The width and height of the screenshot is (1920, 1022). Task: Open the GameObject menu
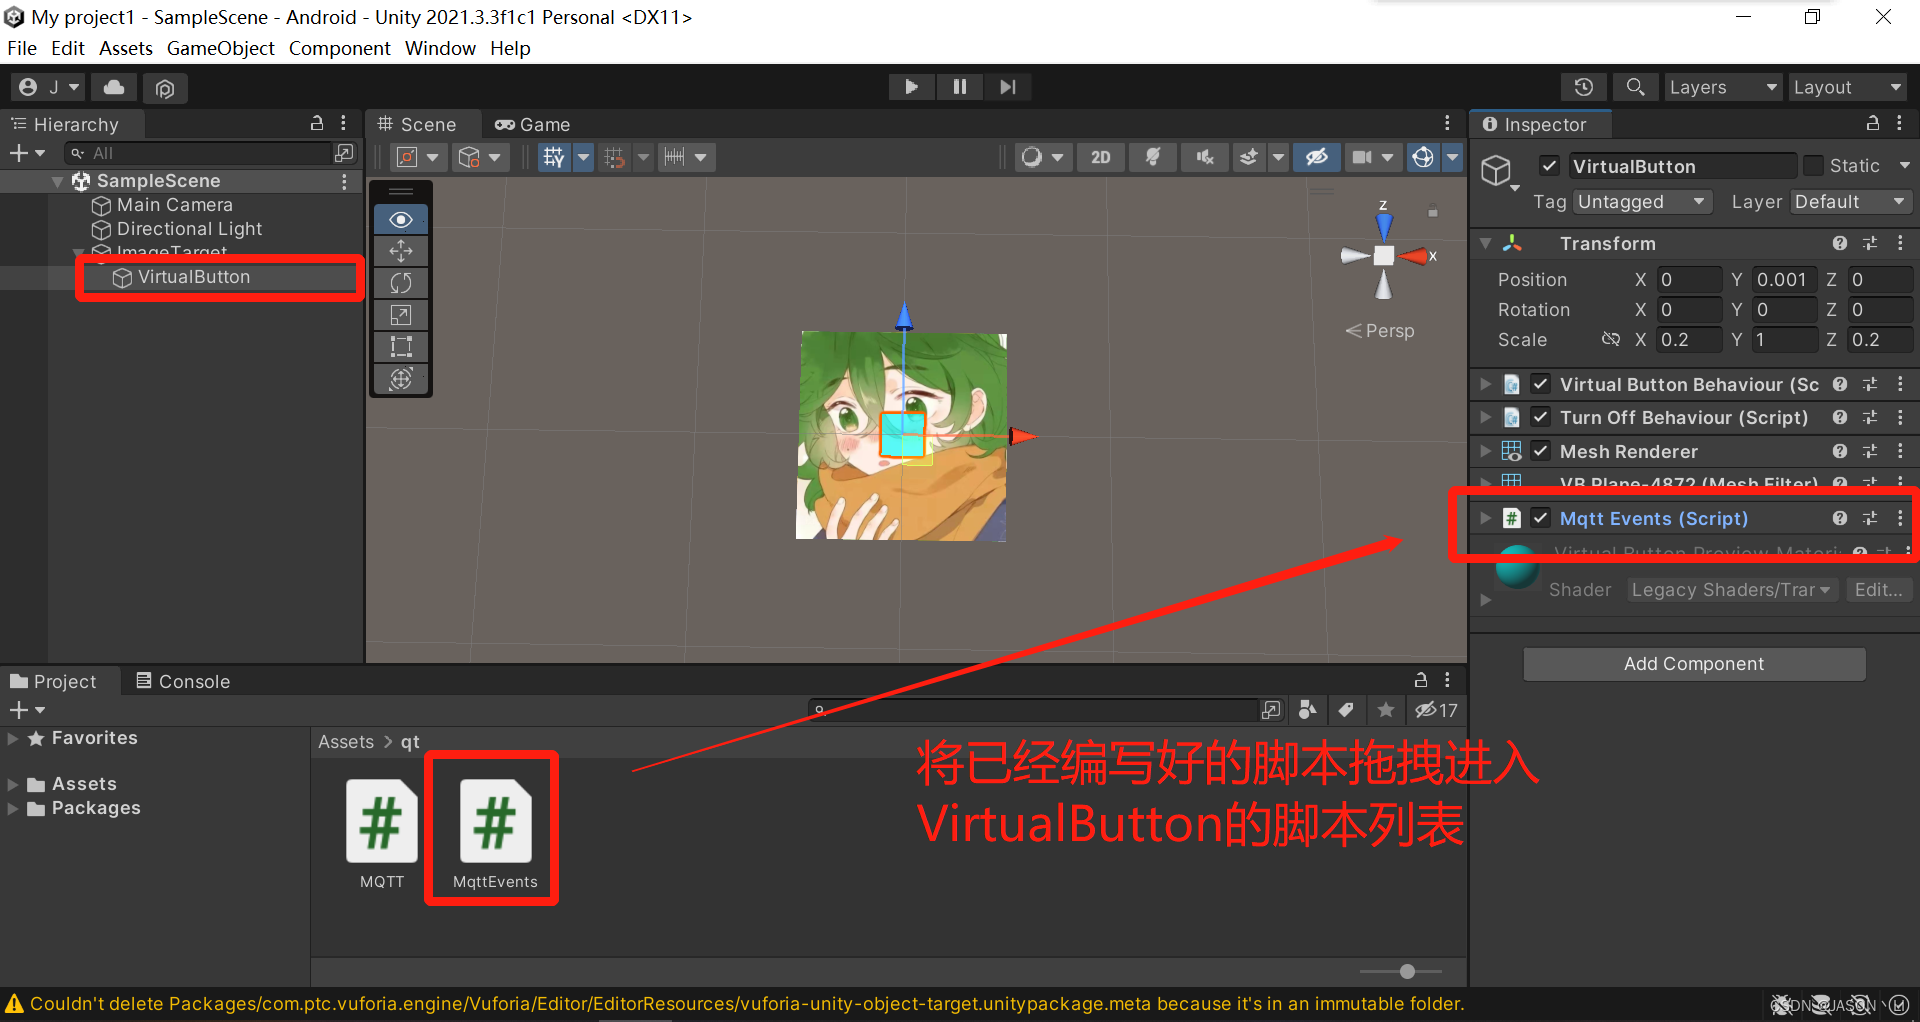220,48
